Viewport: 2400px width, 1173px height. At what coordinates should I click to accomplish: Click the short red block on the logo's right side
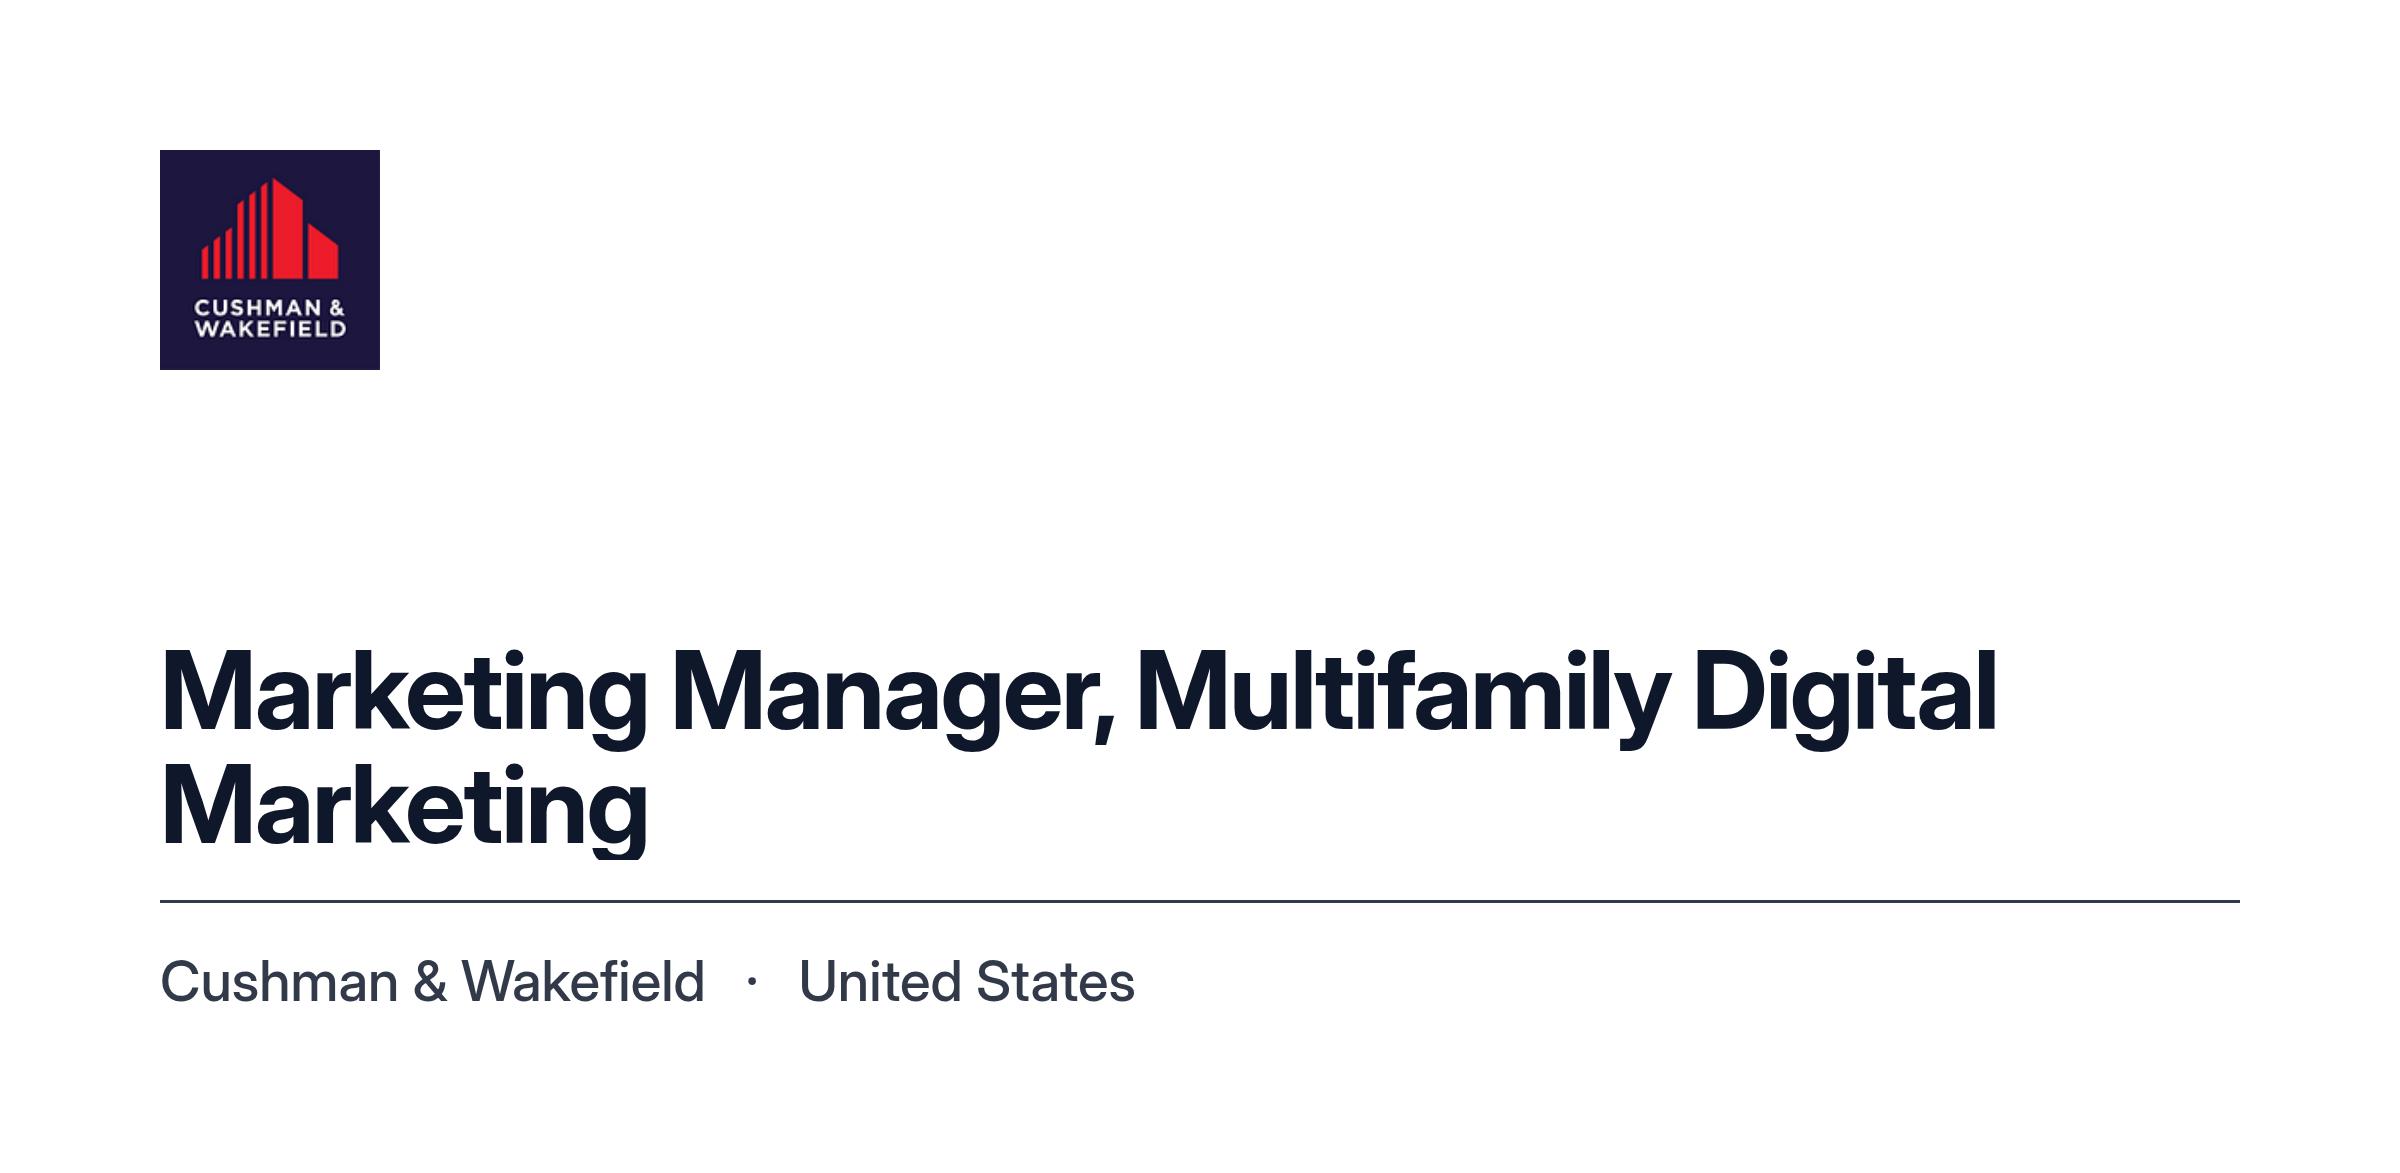[x=322, y=251]
